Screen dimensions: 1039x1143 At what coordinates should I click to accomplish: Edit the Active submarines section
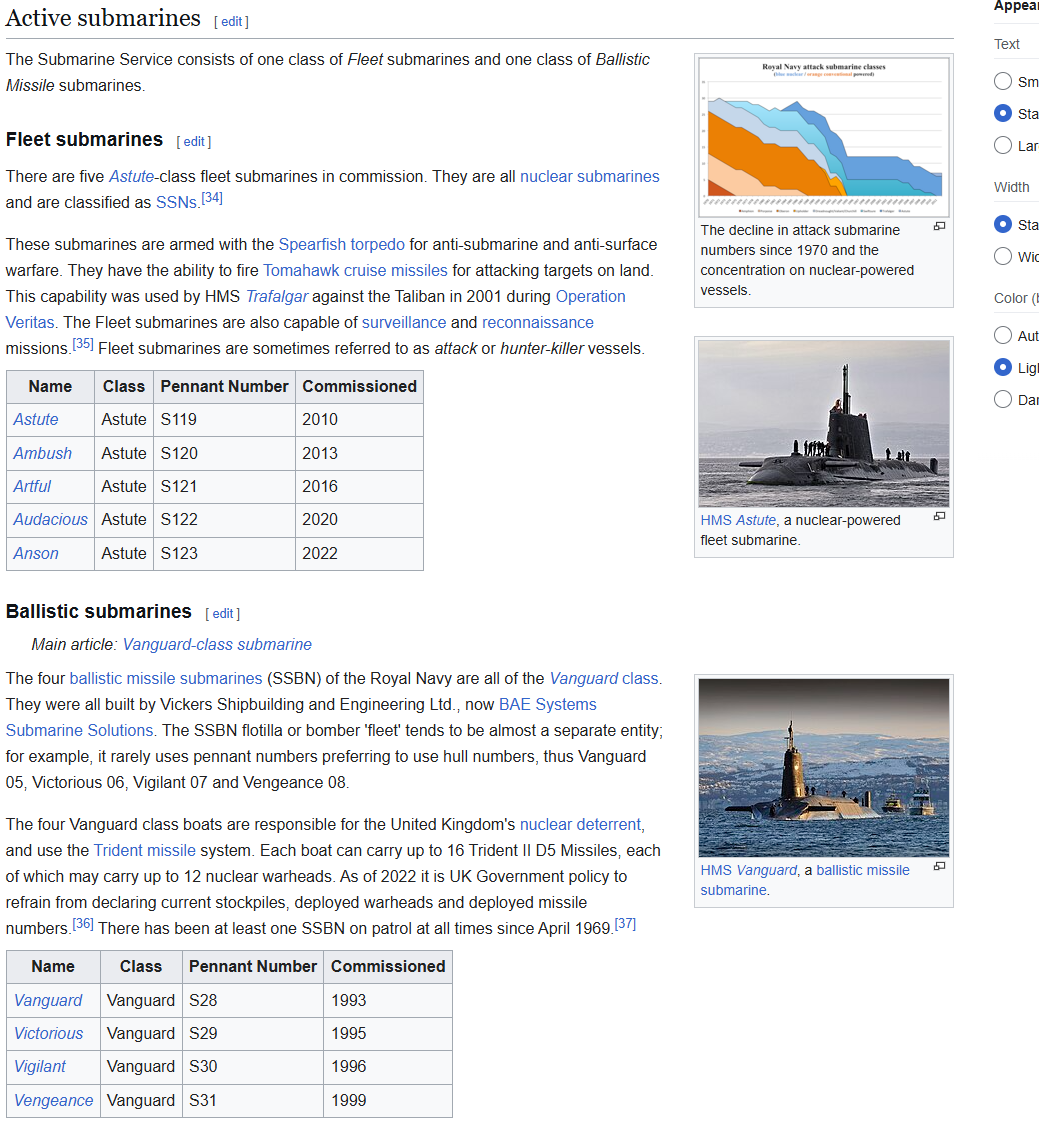click(x=231, y=22)
